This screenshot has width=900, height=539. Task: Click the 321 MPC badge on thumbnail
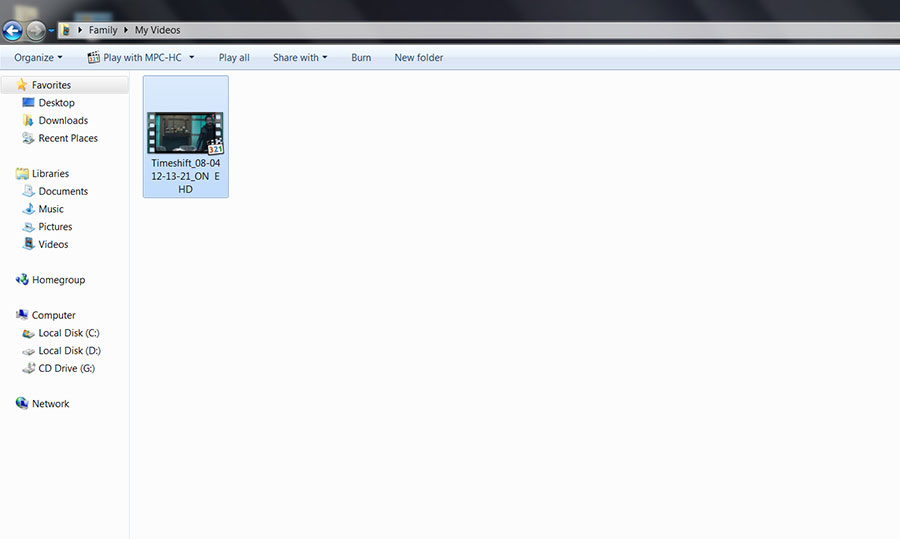tap(215, 147)
